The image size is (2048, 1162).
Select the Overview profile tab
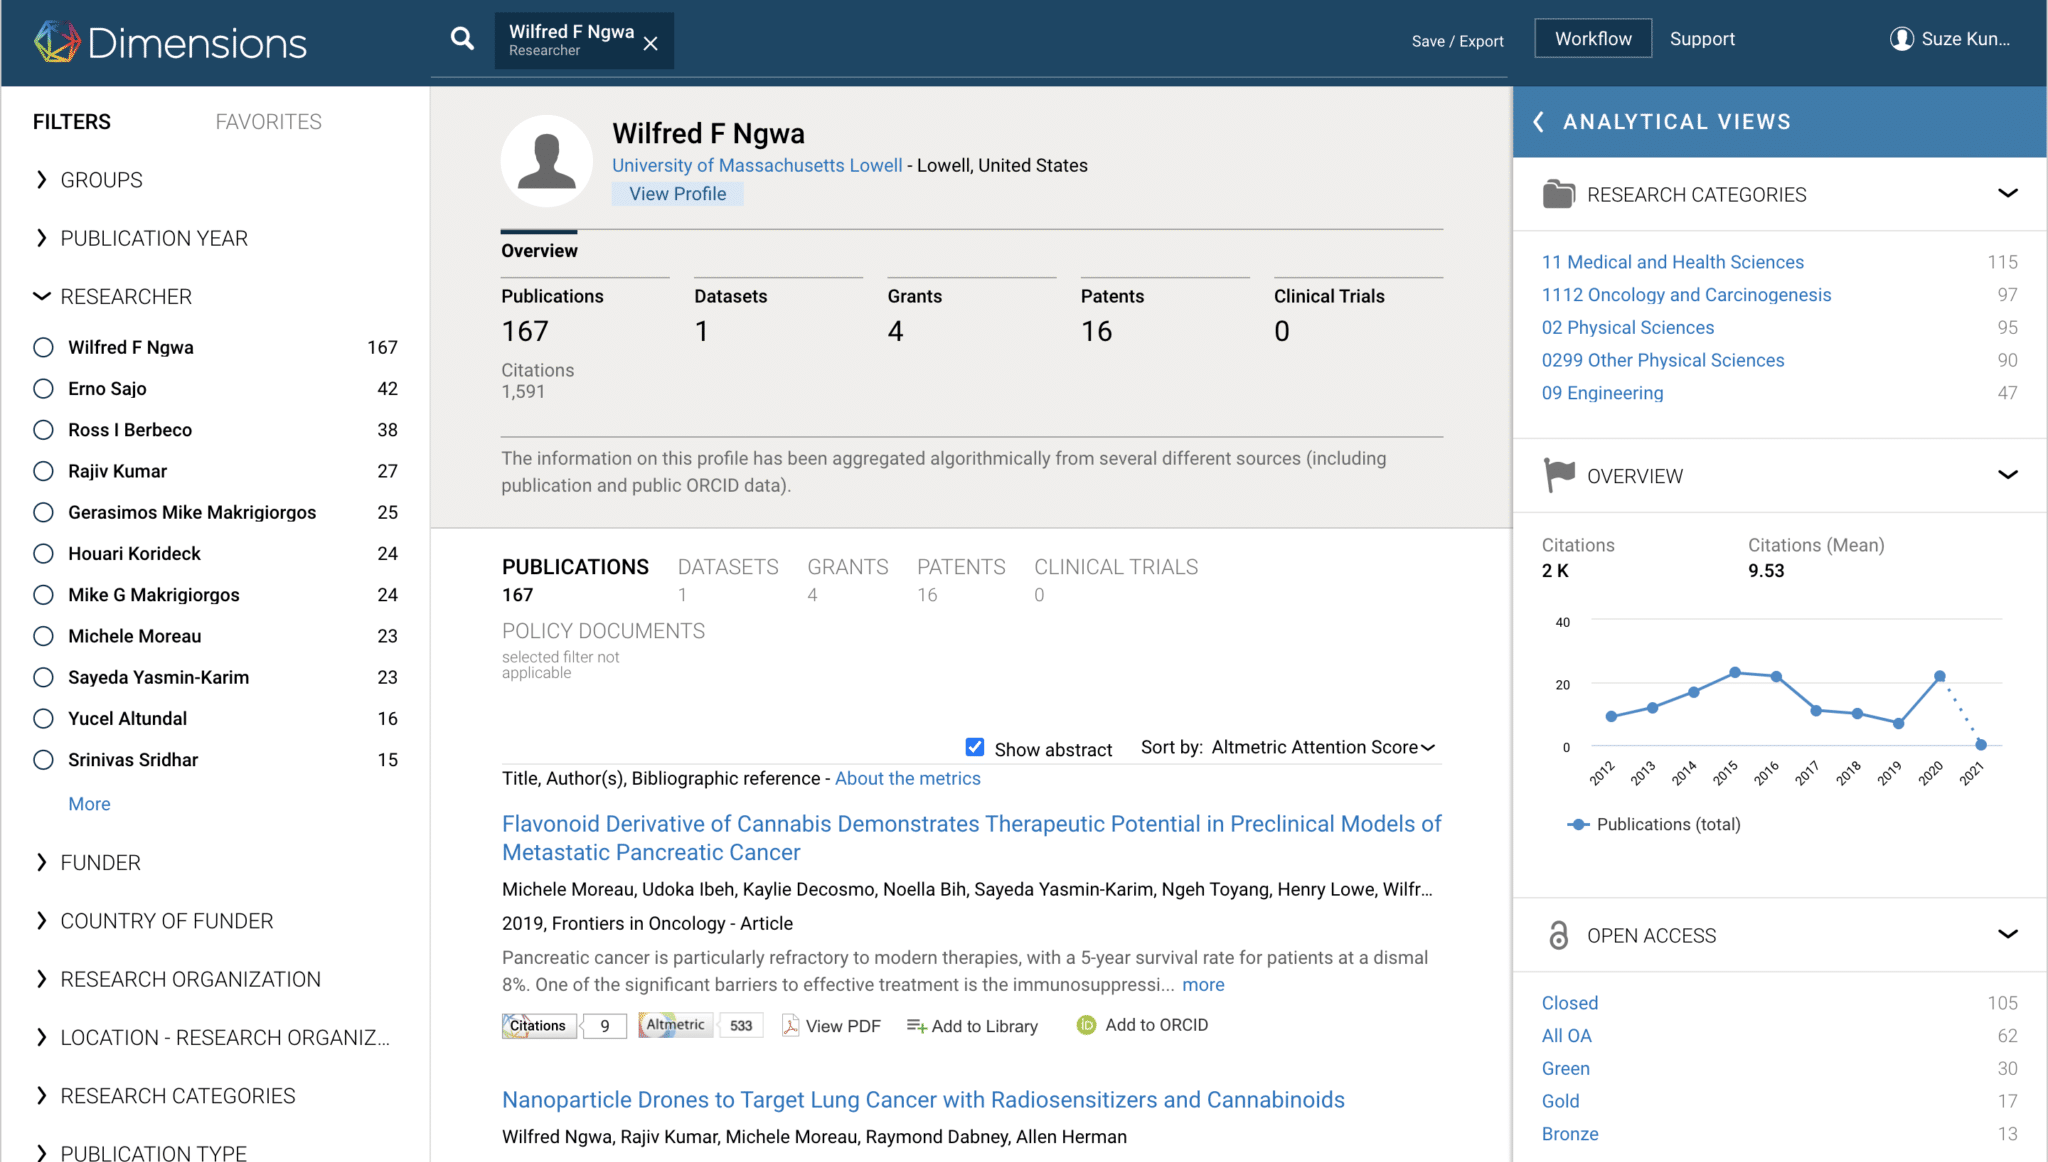point(539,250)
